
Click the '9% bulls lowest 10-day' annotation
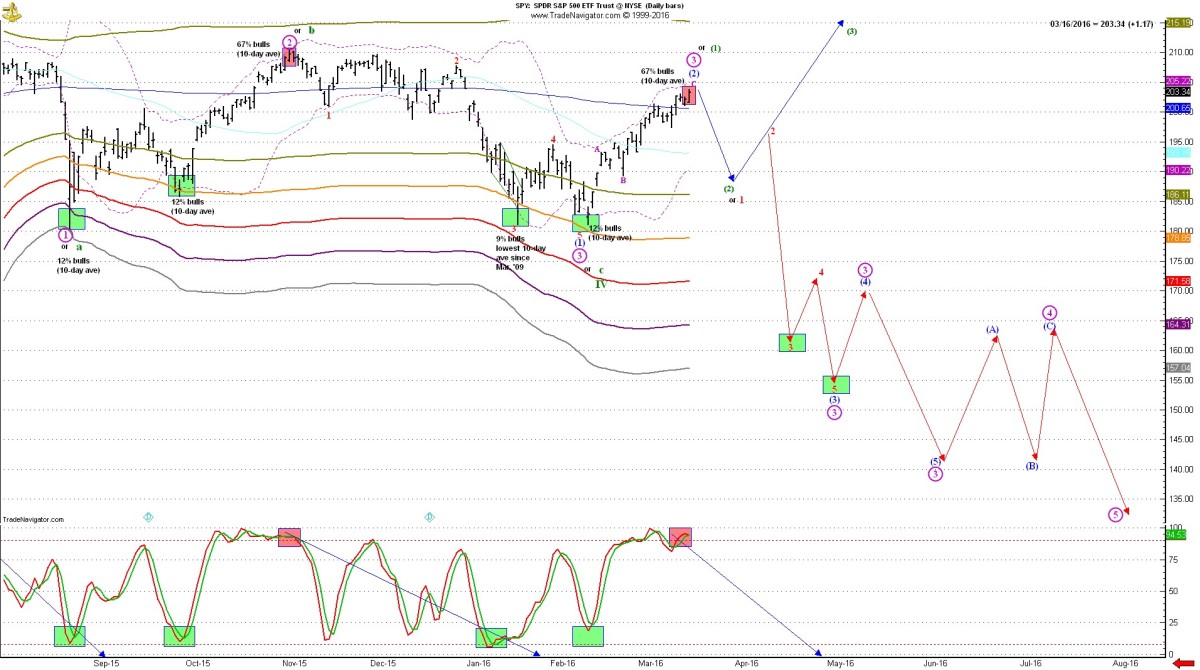[521, 253]
